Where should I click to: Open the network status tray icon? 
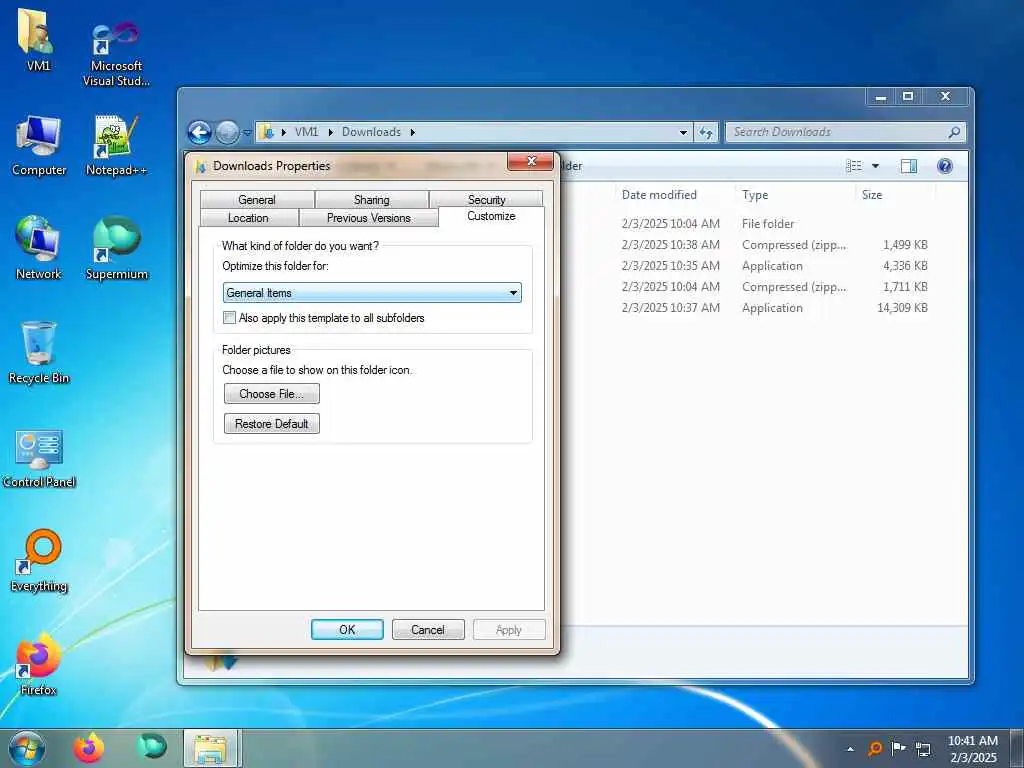(923, 749)
